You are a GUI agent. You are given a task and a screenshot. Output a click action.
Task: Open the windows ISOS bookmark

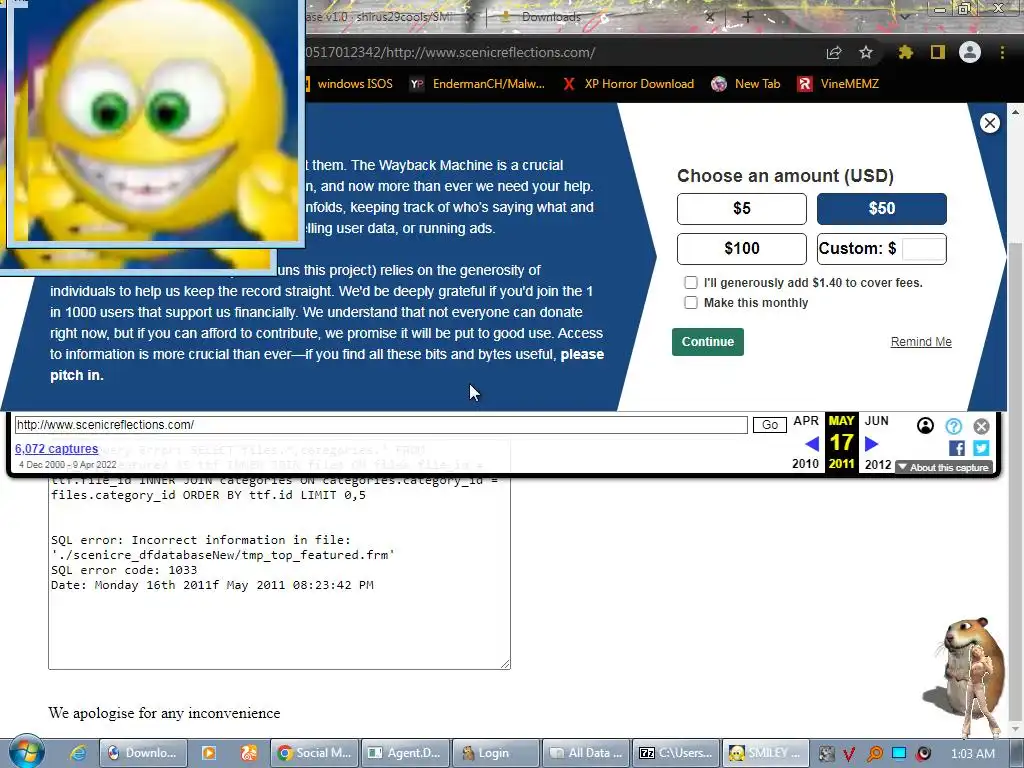(x=349, y=84)
